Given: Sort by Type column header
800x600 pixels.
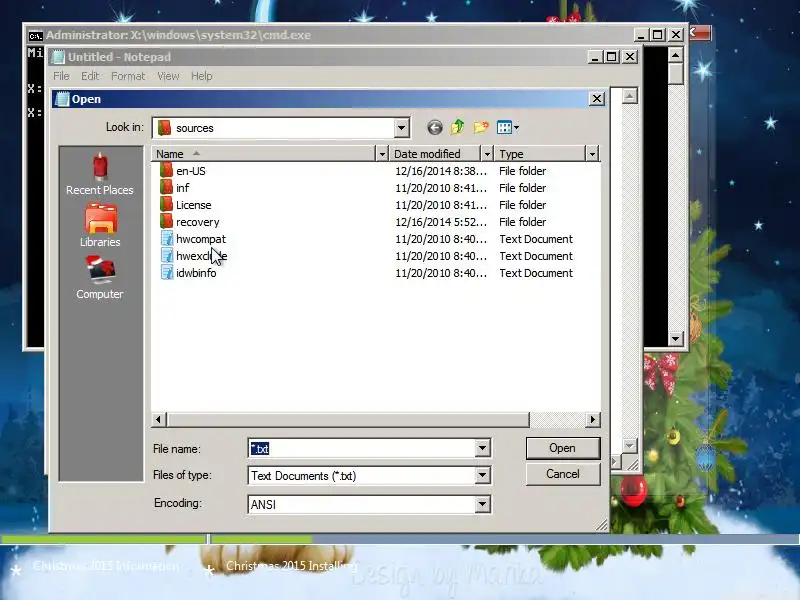Looking at the screenshot, I should [x=540, y=154].
